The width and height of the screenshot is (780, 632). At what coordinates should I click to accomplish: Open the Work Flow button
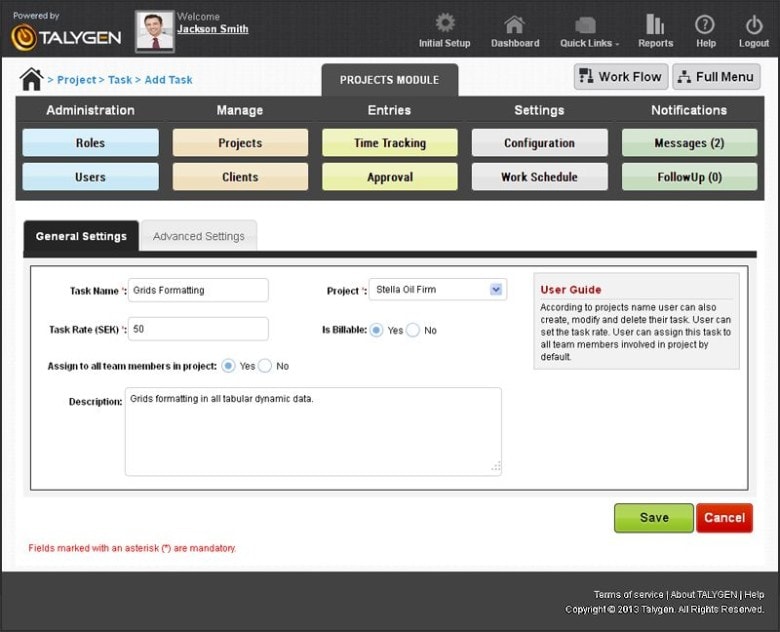pos(620,77)
